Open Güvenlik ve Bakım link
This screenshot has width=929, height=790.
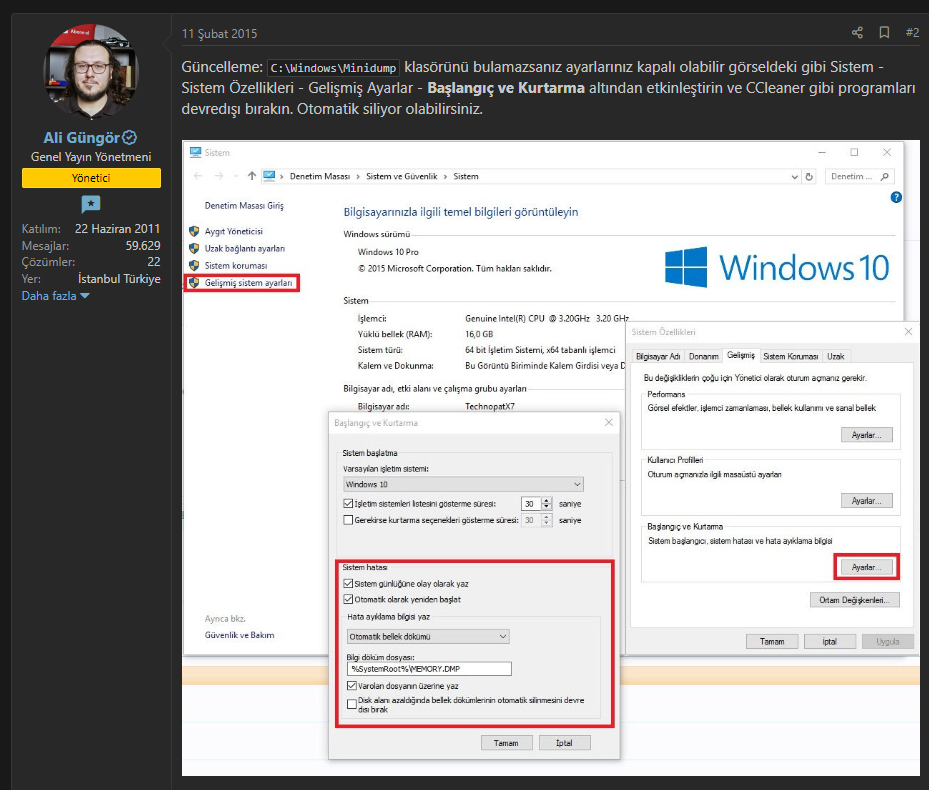click(x=239, y=635)
